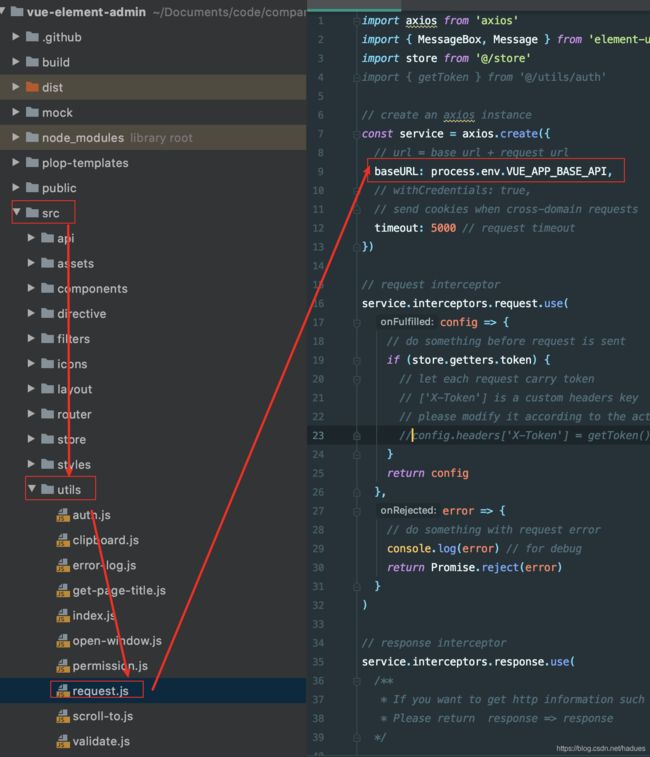
Task: Click the request.js file icon
Action: coord(63,691)
